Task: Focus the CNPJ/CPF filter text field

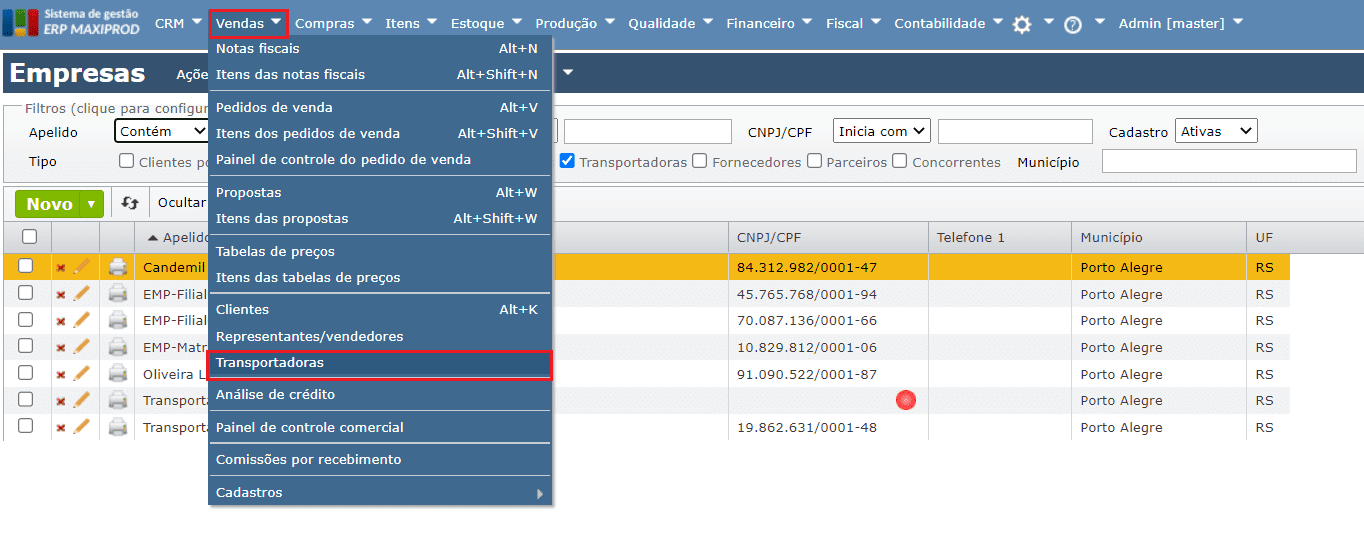Action: 1015,131
